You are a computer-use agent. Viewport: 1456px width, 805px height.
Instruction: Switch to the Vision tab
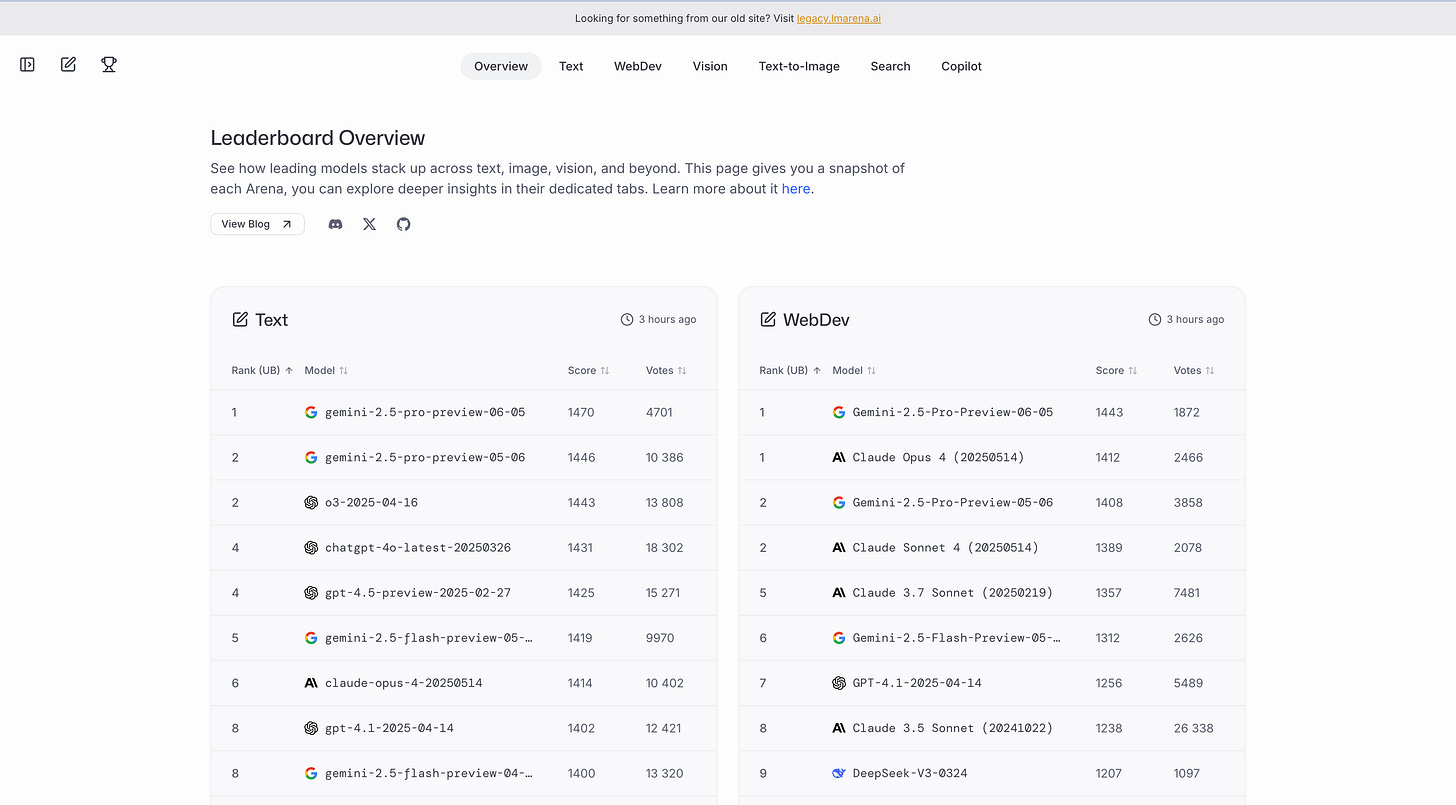(x=710, y=66)
